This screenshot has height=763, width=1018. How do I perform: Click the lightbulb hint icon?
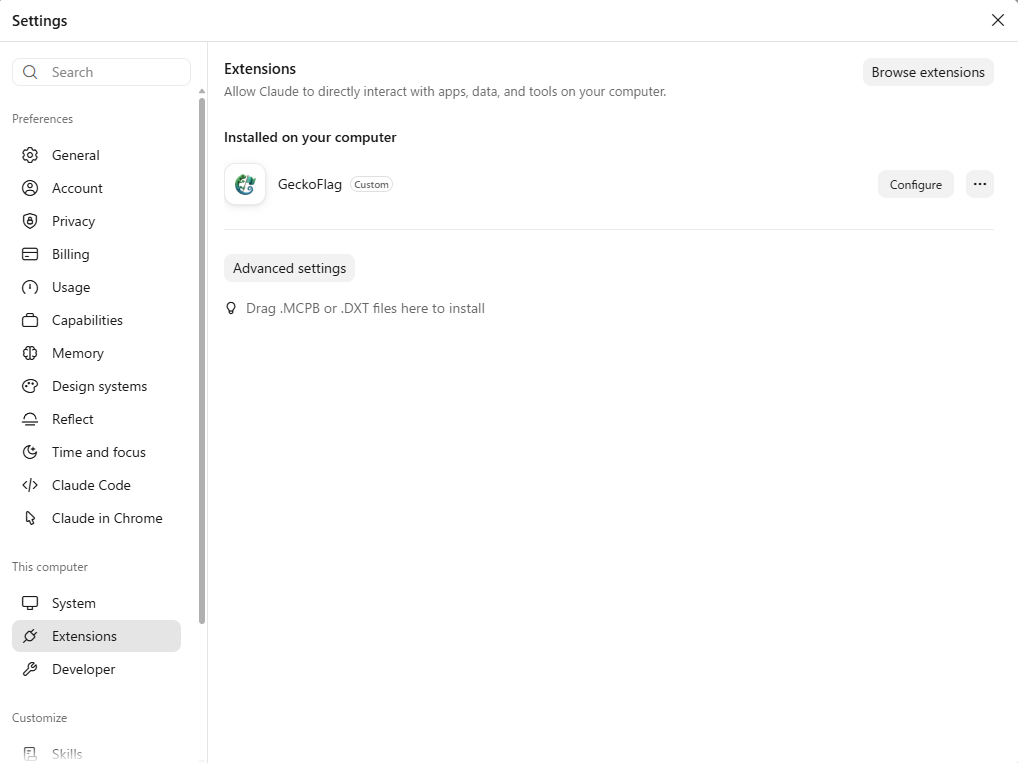point(230,308)
